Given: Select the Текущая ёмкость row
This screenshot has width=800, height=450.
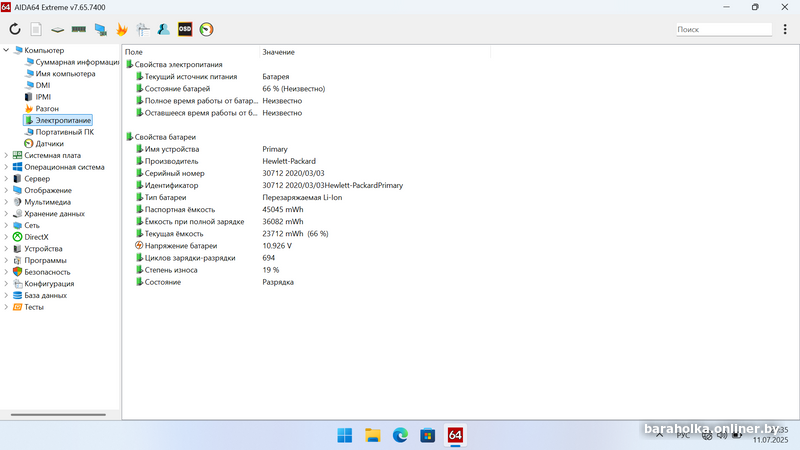Looking at the screenshot, I should 232,234.
